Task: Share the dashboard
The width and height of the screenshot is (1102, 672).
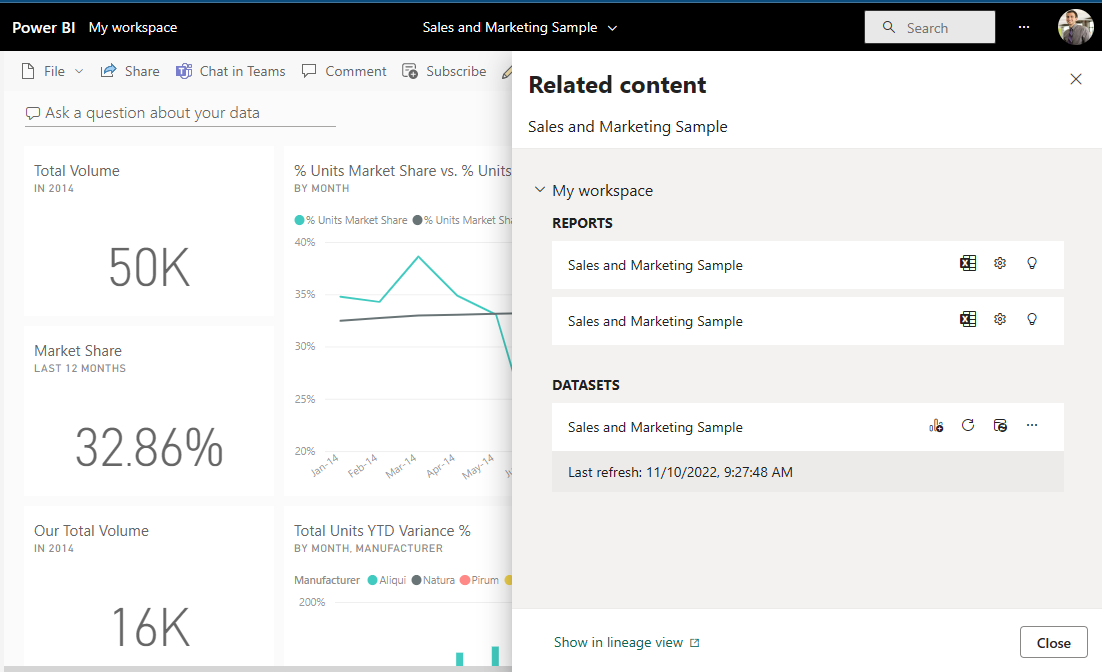Action: [x=129, y=71]
